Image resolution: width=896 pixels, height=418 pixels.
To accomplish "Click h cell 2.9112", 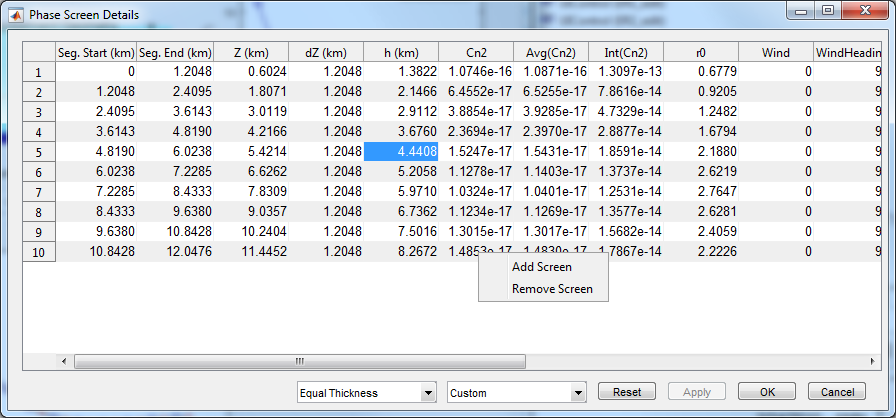I will point(401,111).
